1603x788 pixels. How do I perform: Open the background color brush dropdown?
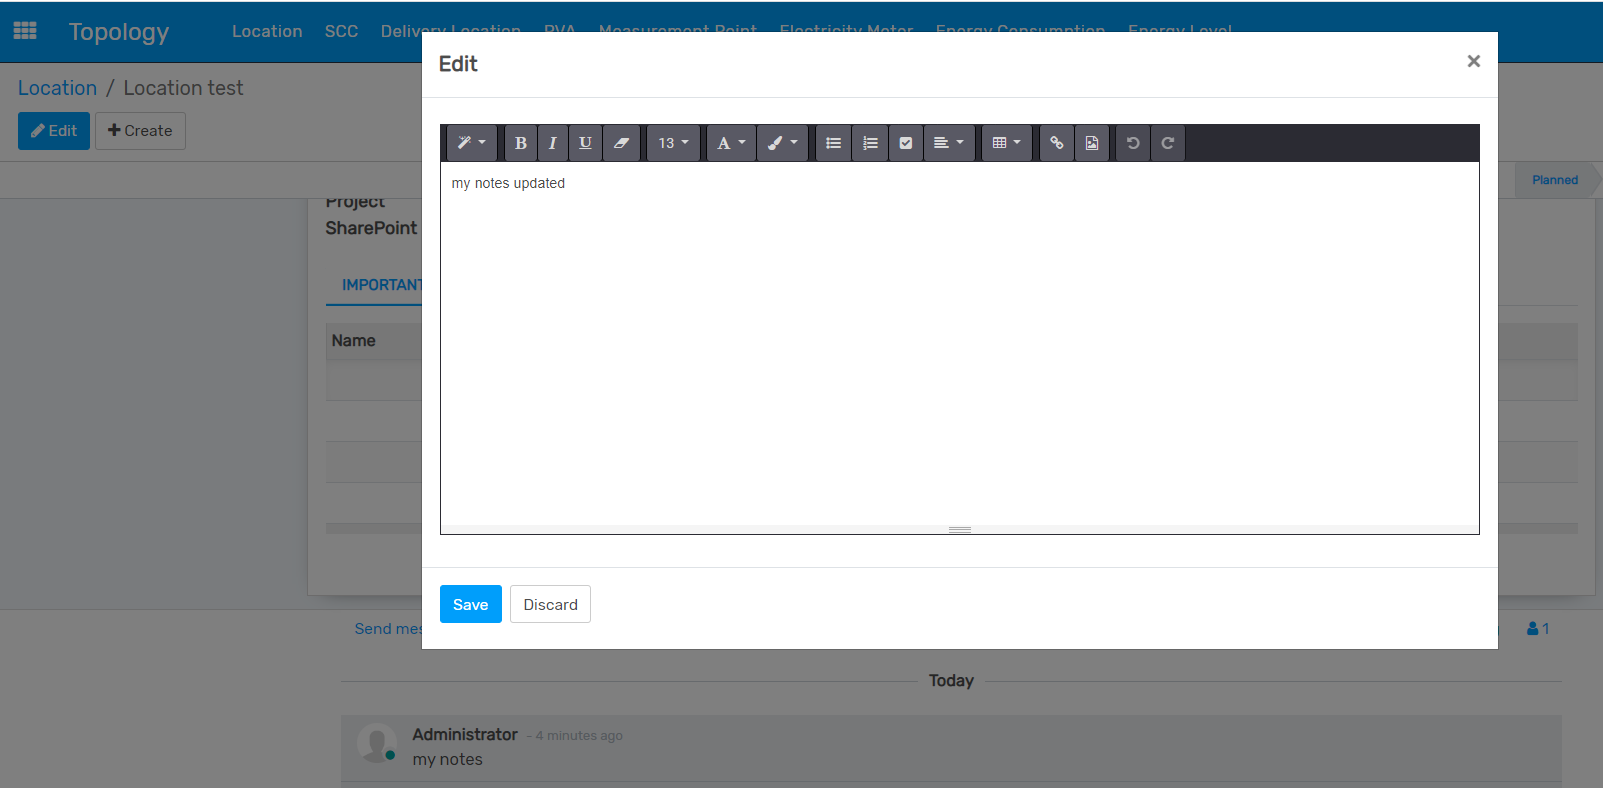[782, 143]
